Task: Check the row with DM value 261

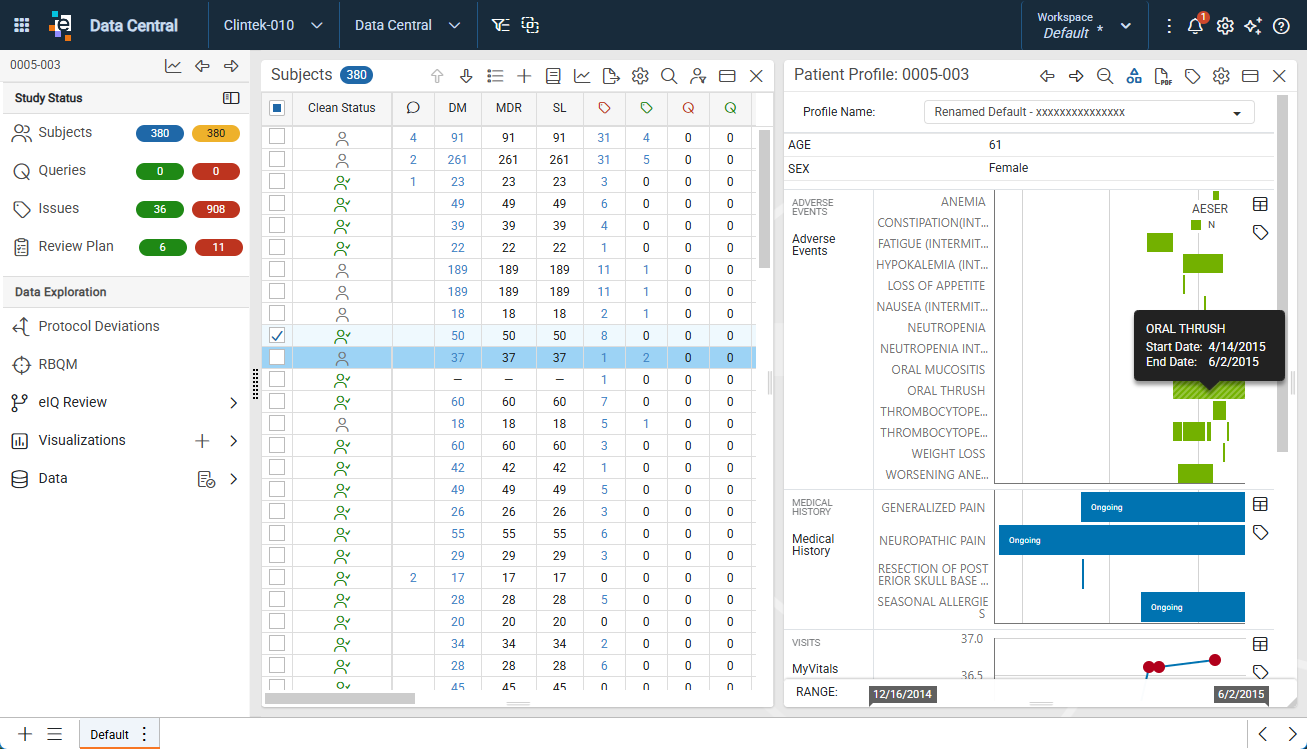Action: (x=277, y=159)
